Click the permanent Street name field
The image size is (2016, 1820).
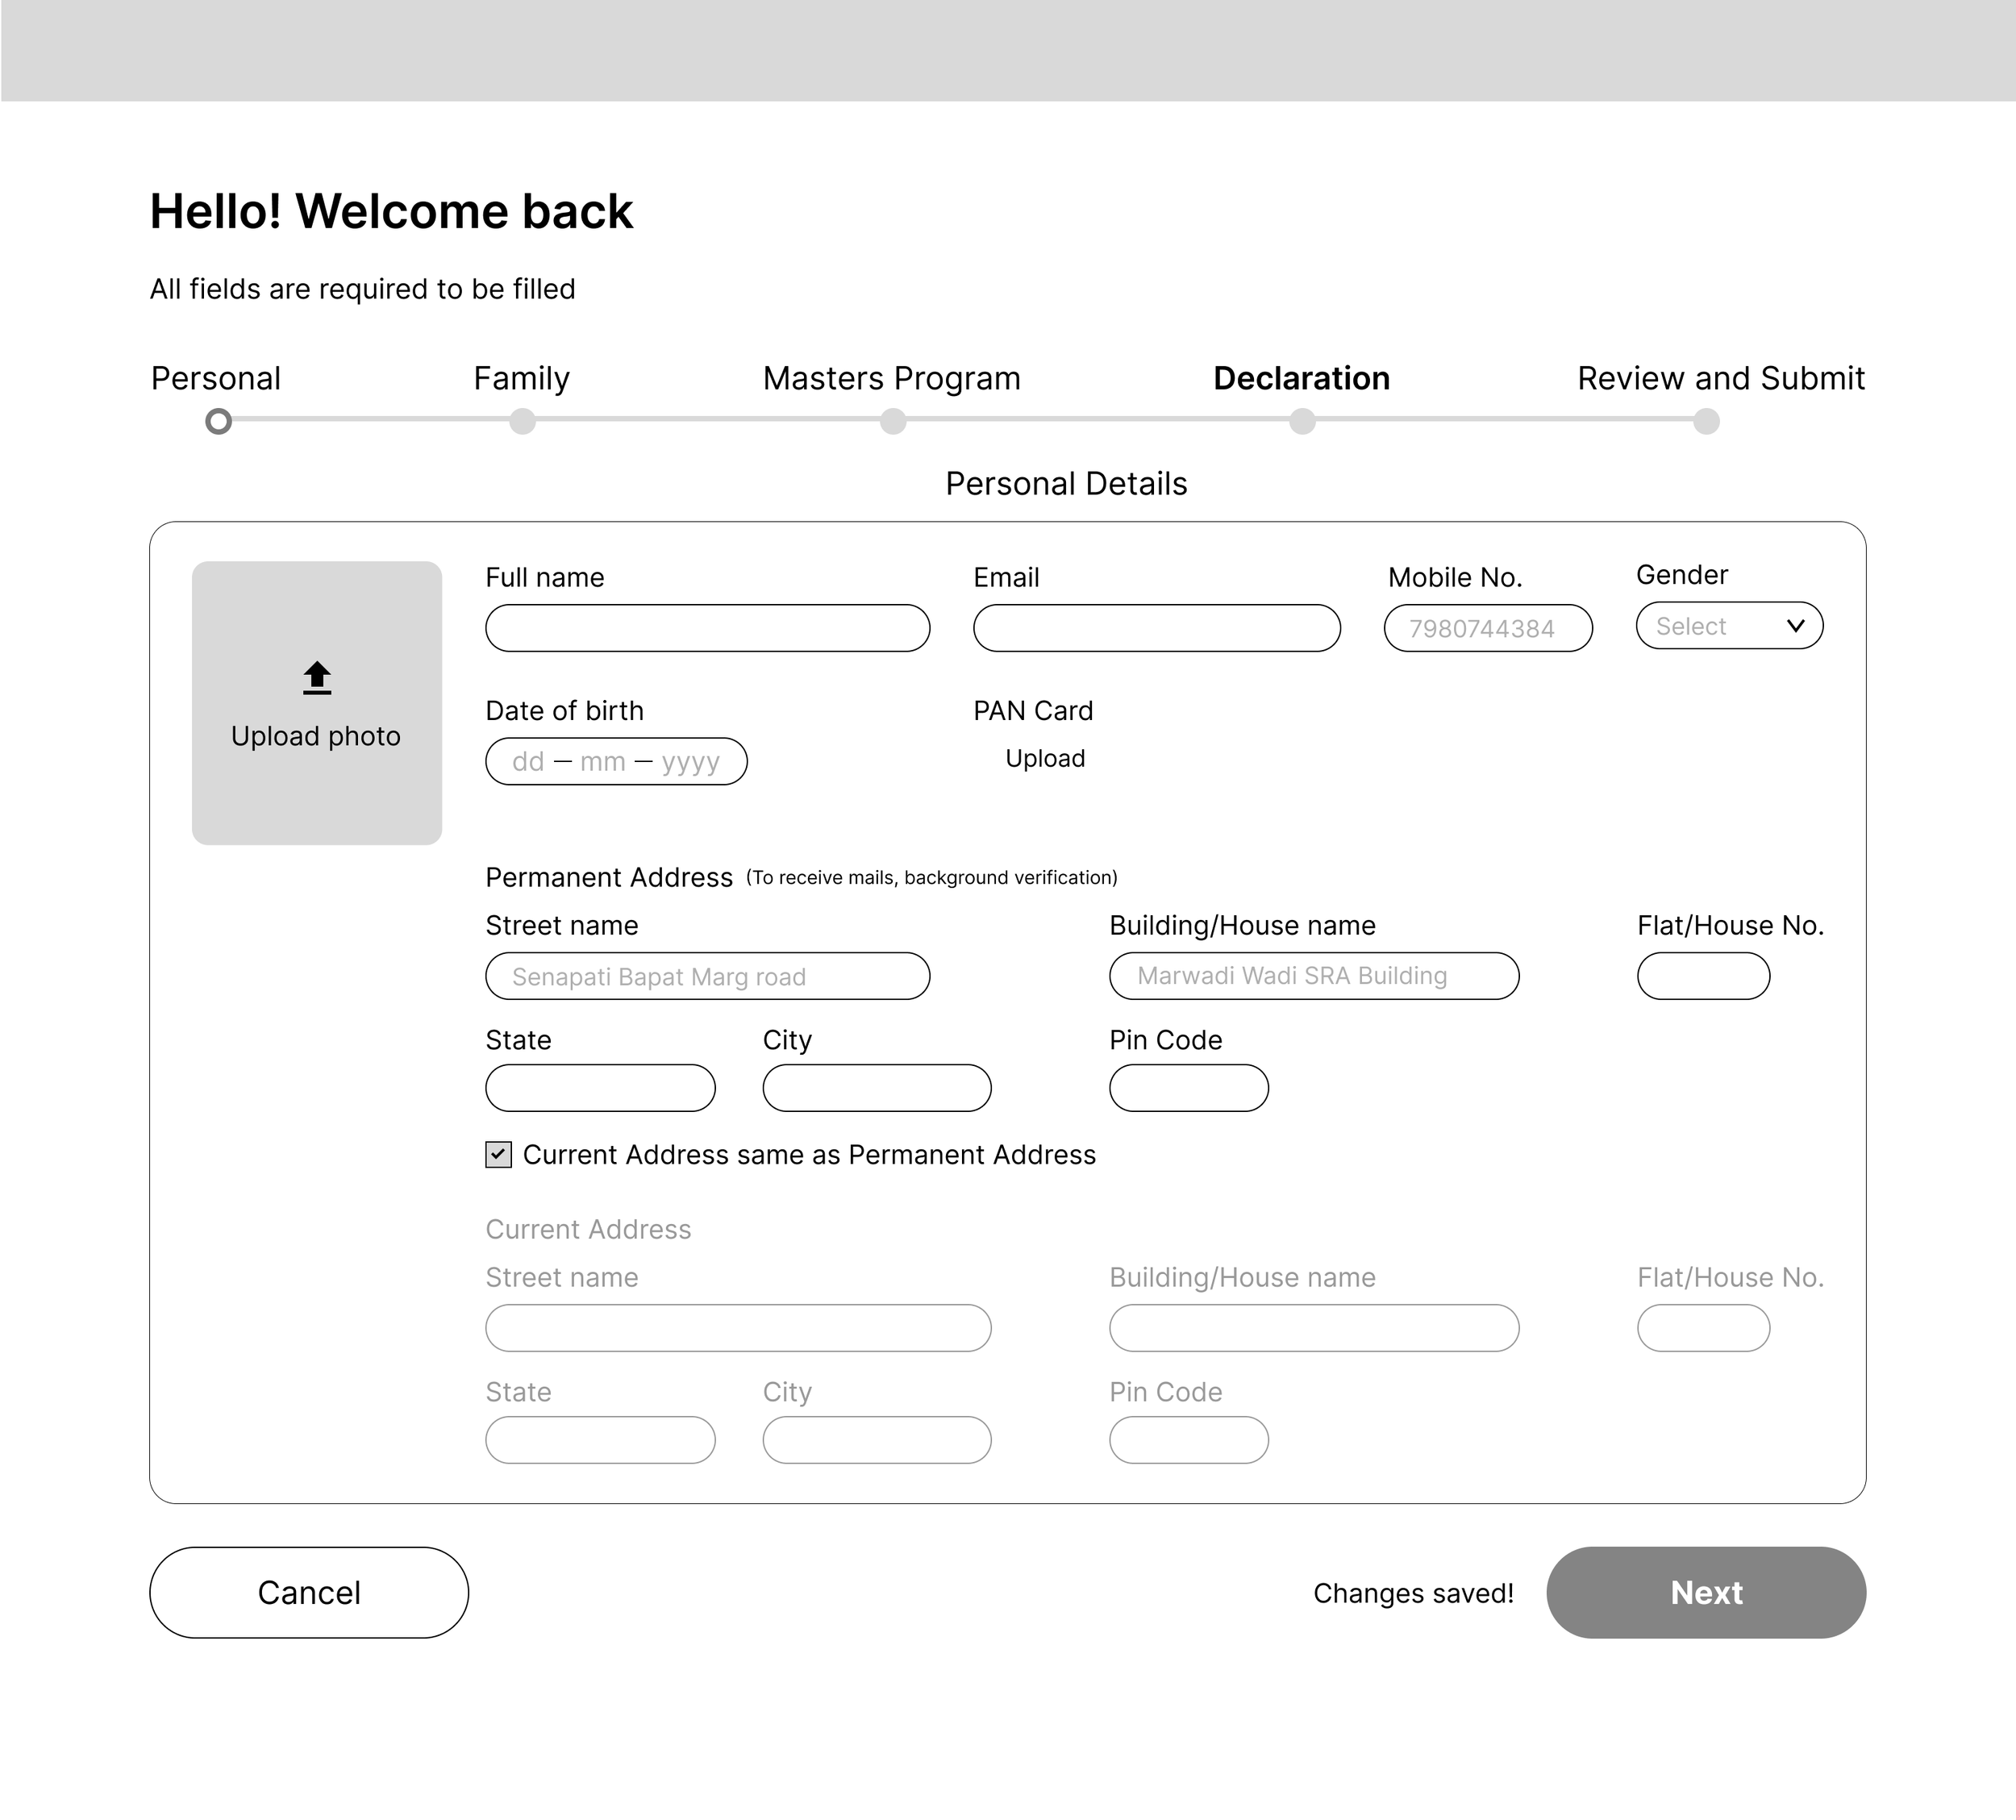(707, 976)
